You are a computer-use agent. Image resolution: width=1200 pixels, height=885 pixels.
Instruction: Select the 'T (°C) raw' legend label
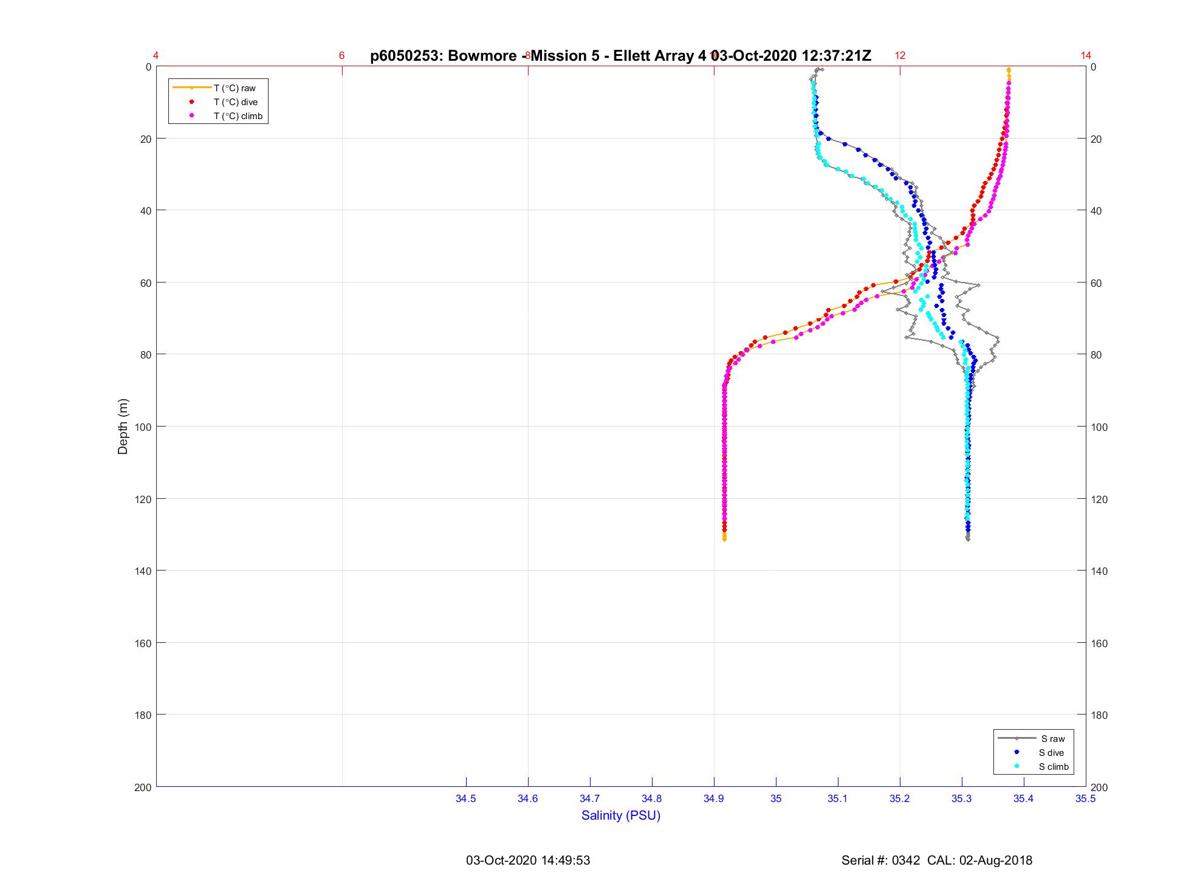[235, 88]
